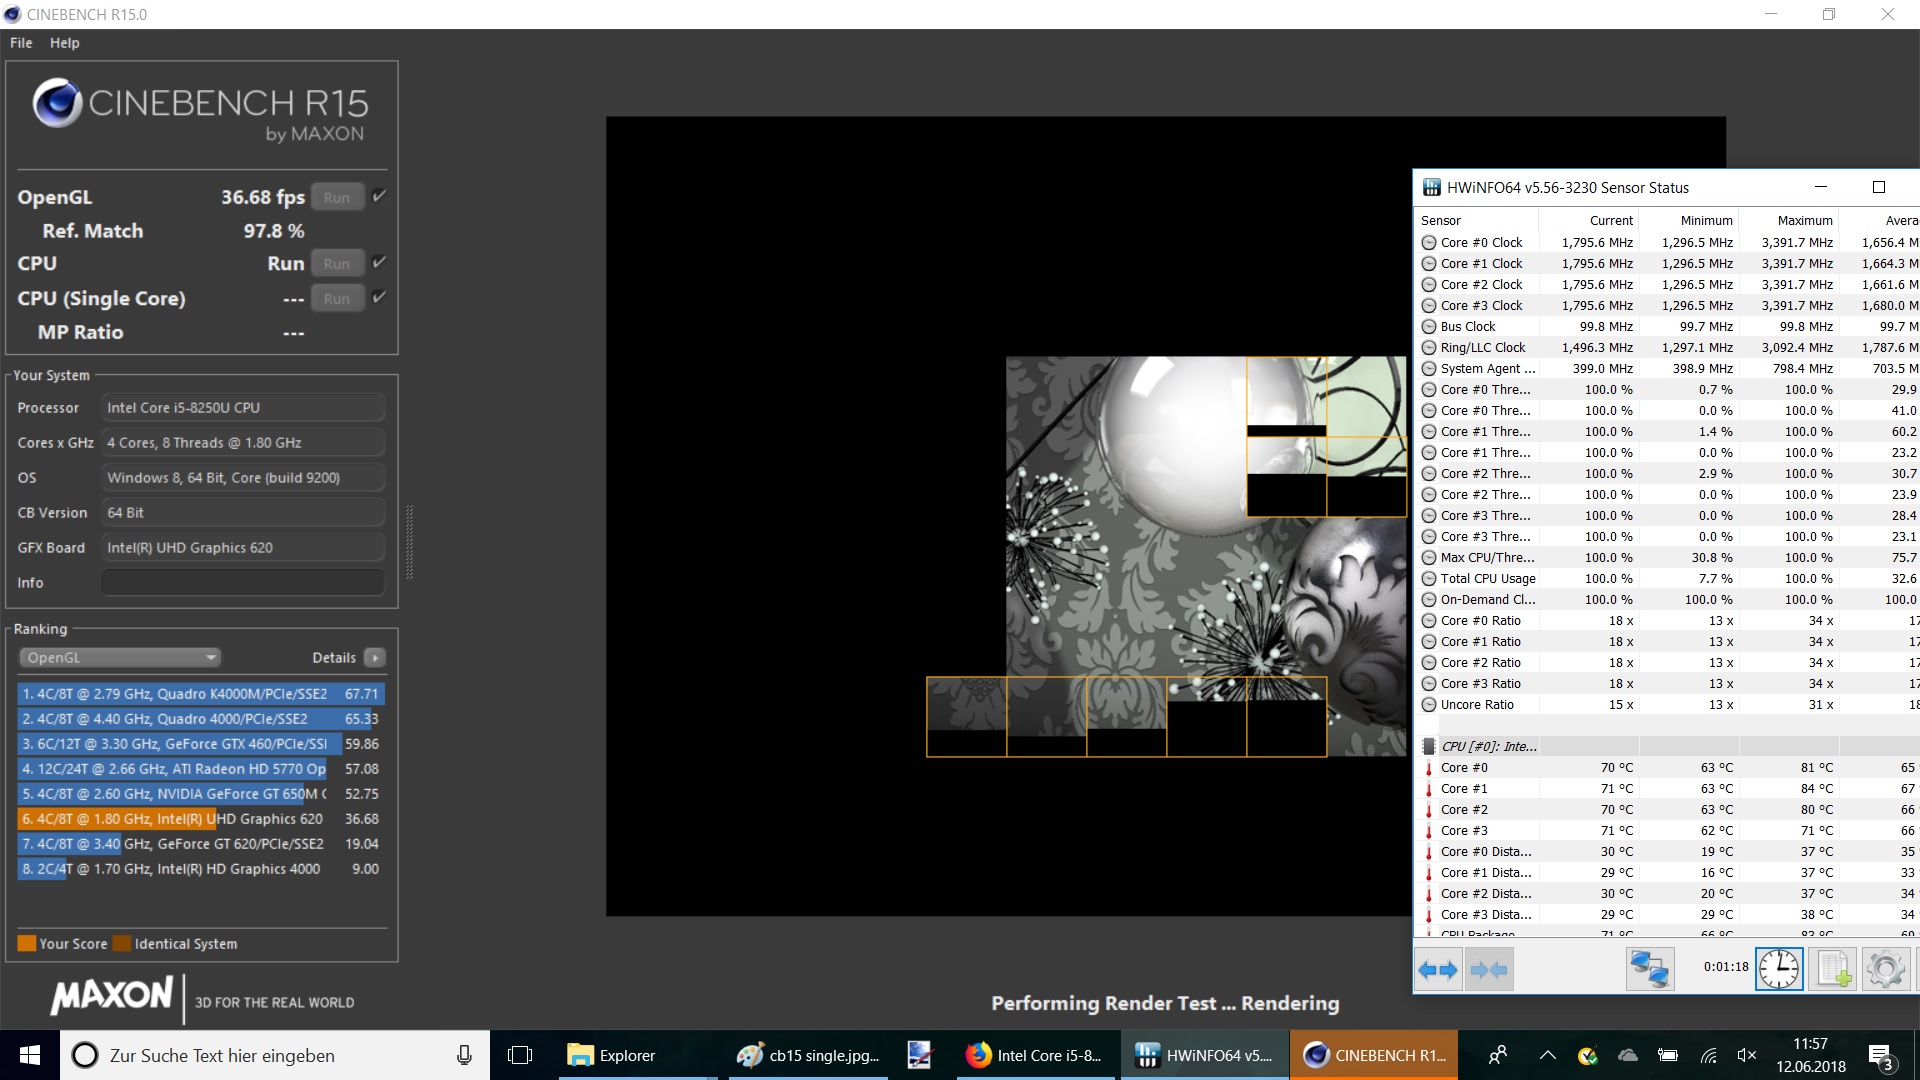
Task: Click the HWiNFO64 window title icon
Action: 1432,187
